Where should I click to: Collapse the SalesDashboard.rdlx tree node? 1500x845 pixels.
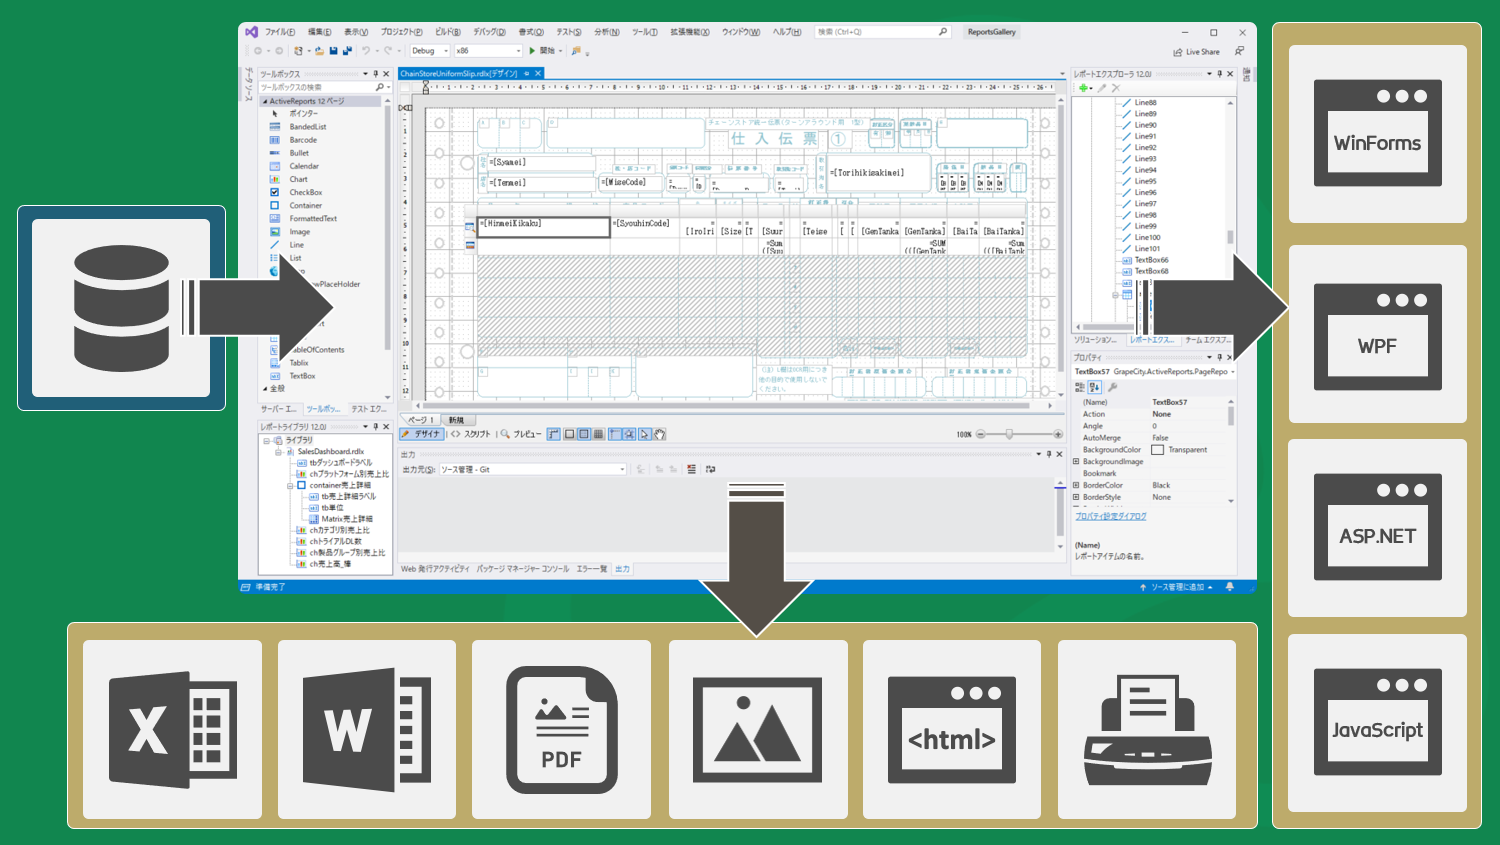point(278,452)
